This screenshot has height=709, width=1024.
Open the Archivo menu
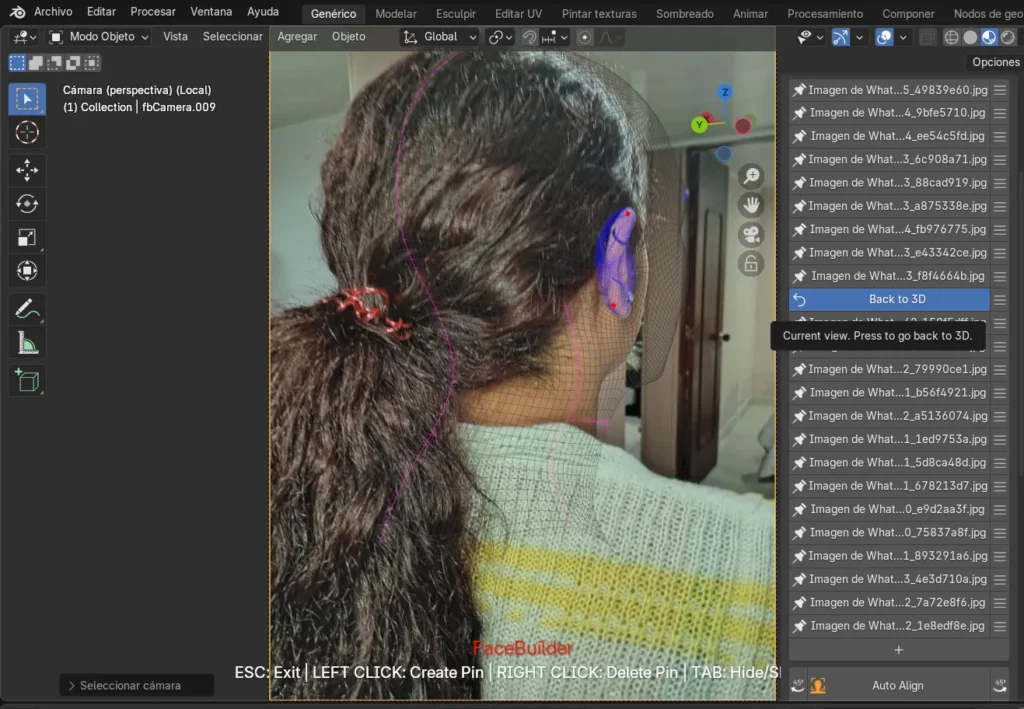(53, 12)
